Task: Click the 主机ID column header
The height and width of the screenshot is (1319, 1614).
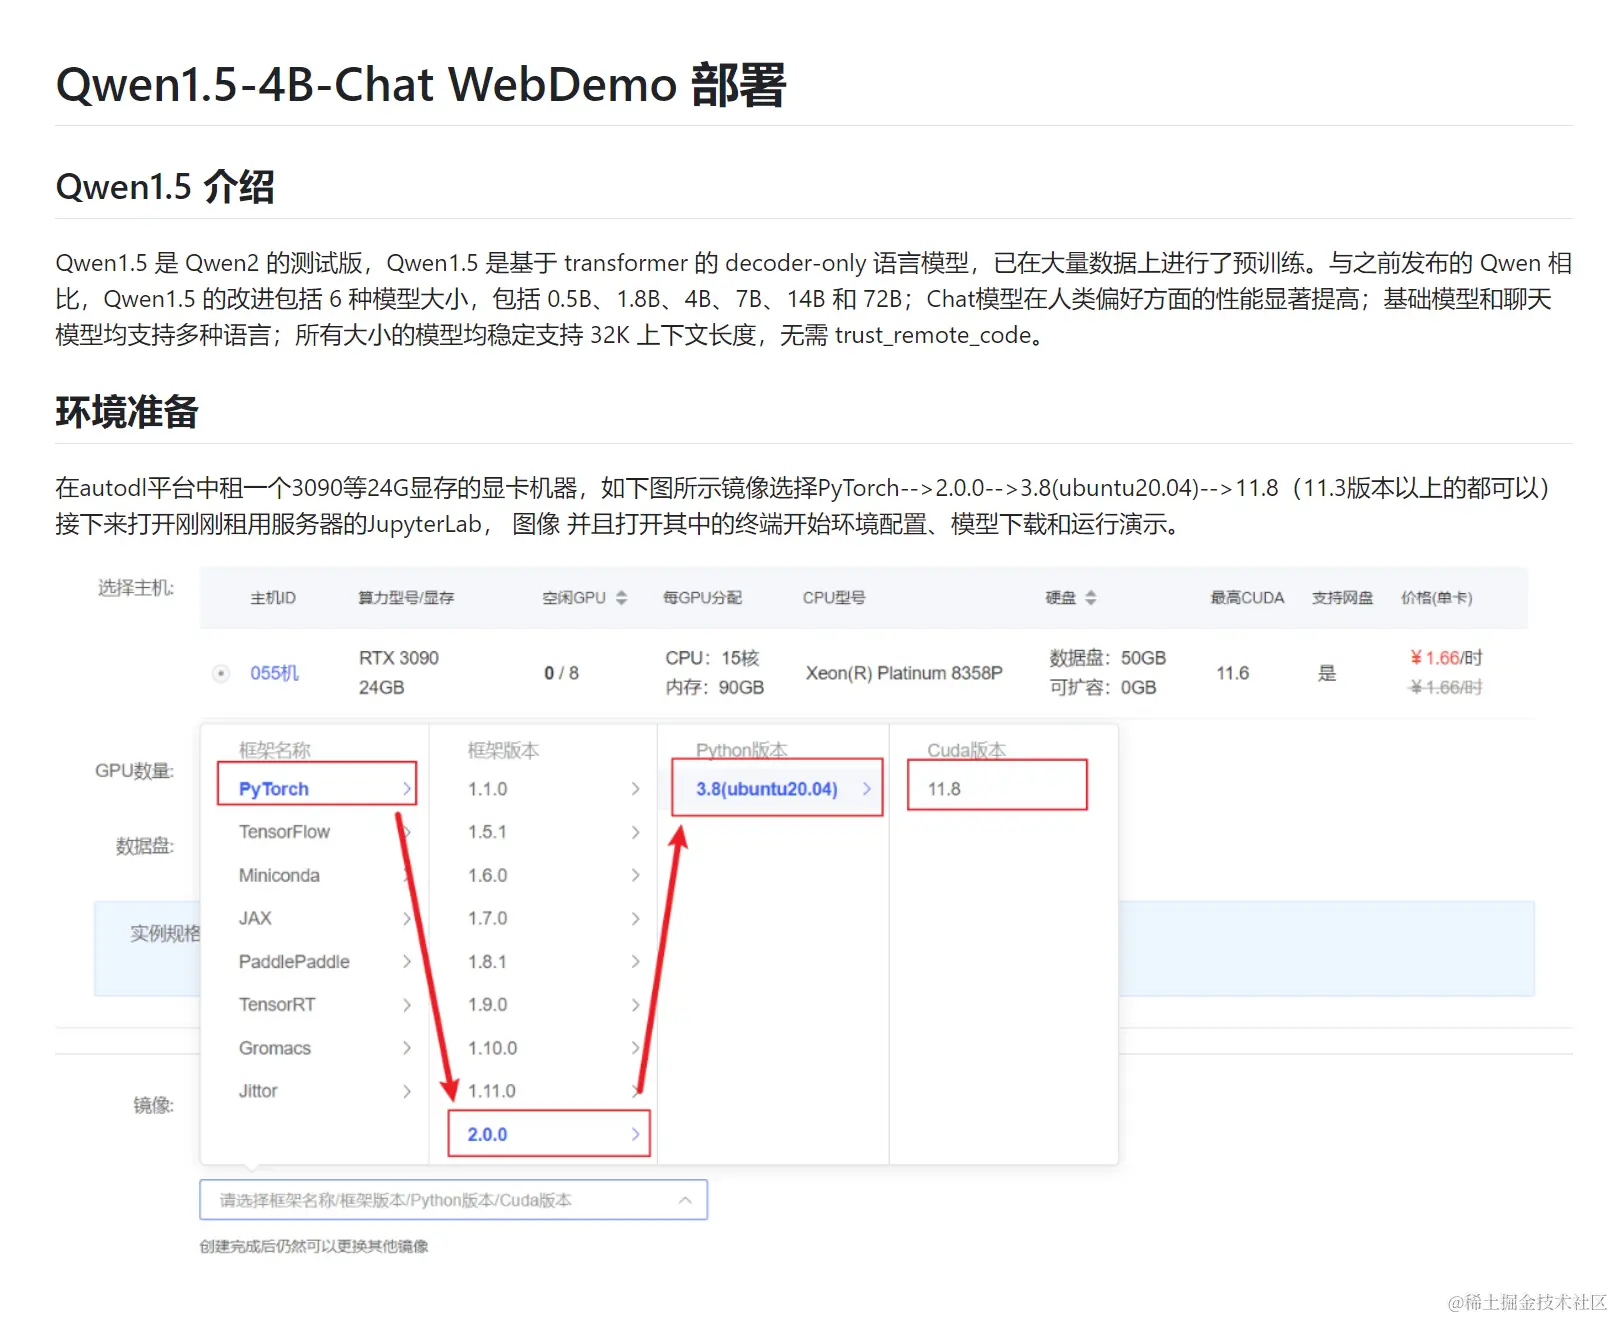Action: pyautogui.click(x=273, y=597)
